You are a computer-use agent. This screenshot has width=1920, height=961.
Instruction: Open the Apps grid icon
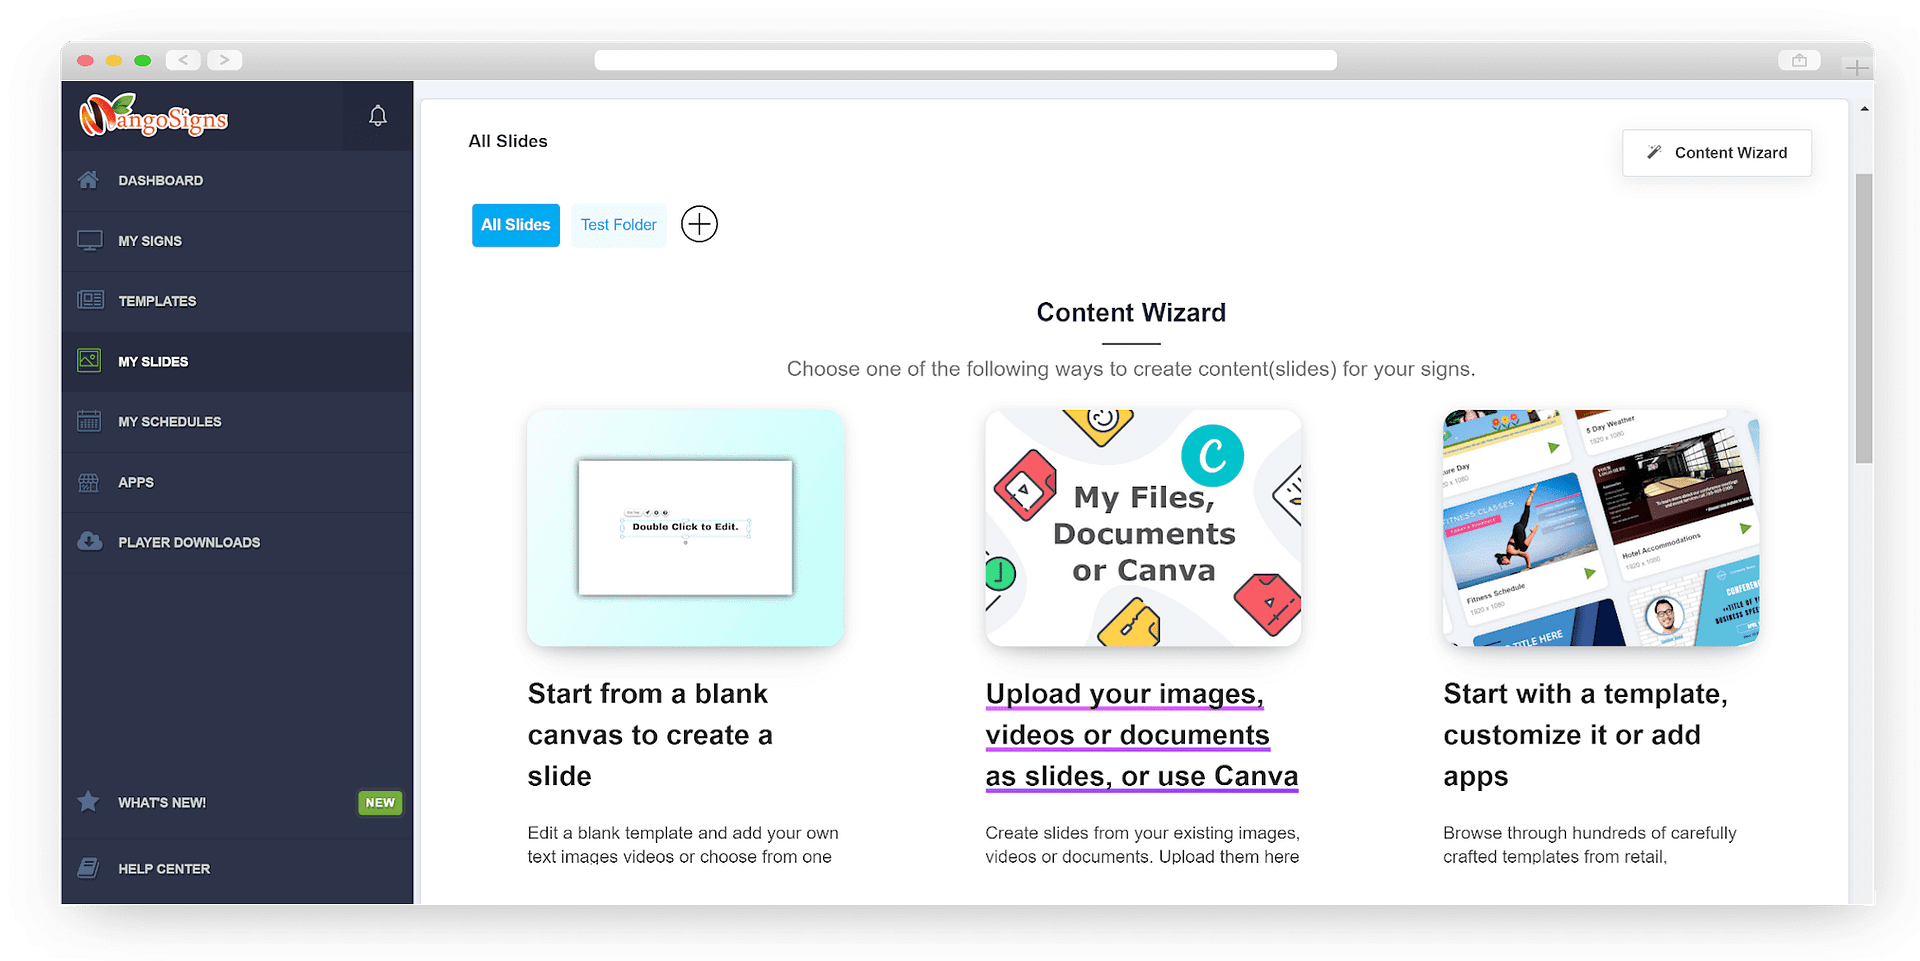pyautogui.click(x=89, y=482)
